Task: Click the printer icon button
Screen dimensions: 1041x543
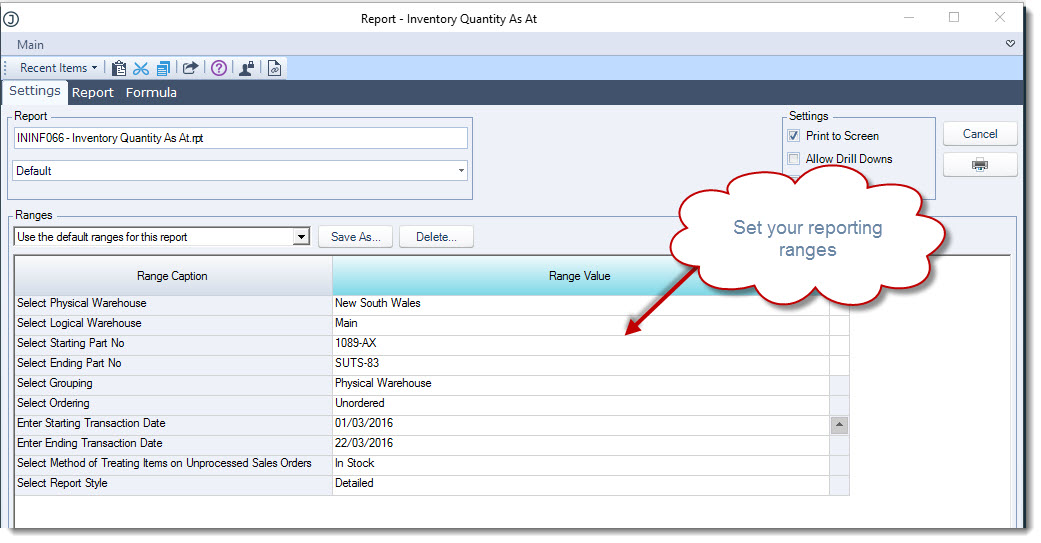Action: (x=980, y=165)
